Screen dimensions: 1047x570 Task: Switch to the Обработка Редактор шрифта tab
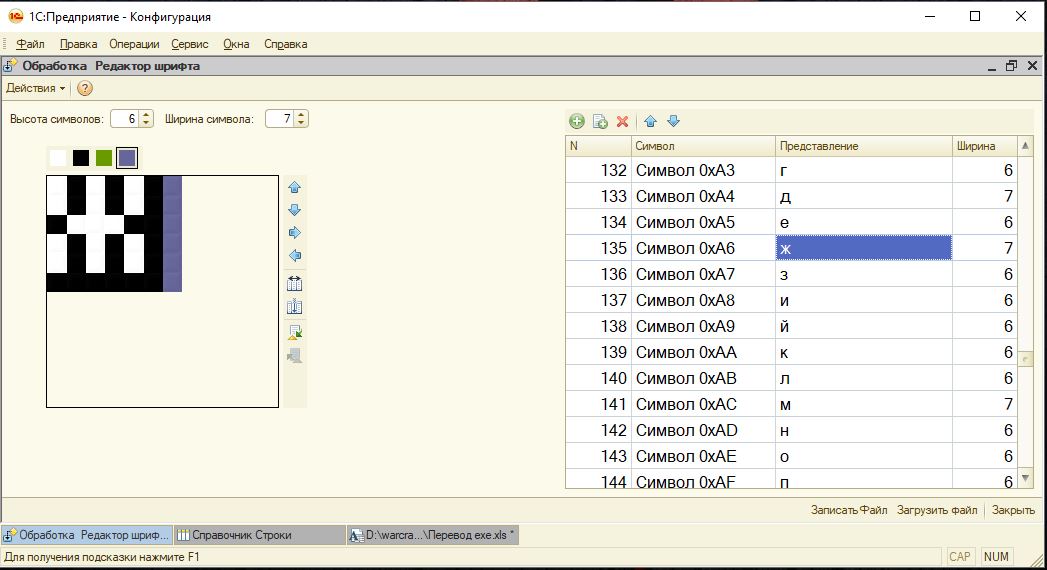tap(87, 535)
